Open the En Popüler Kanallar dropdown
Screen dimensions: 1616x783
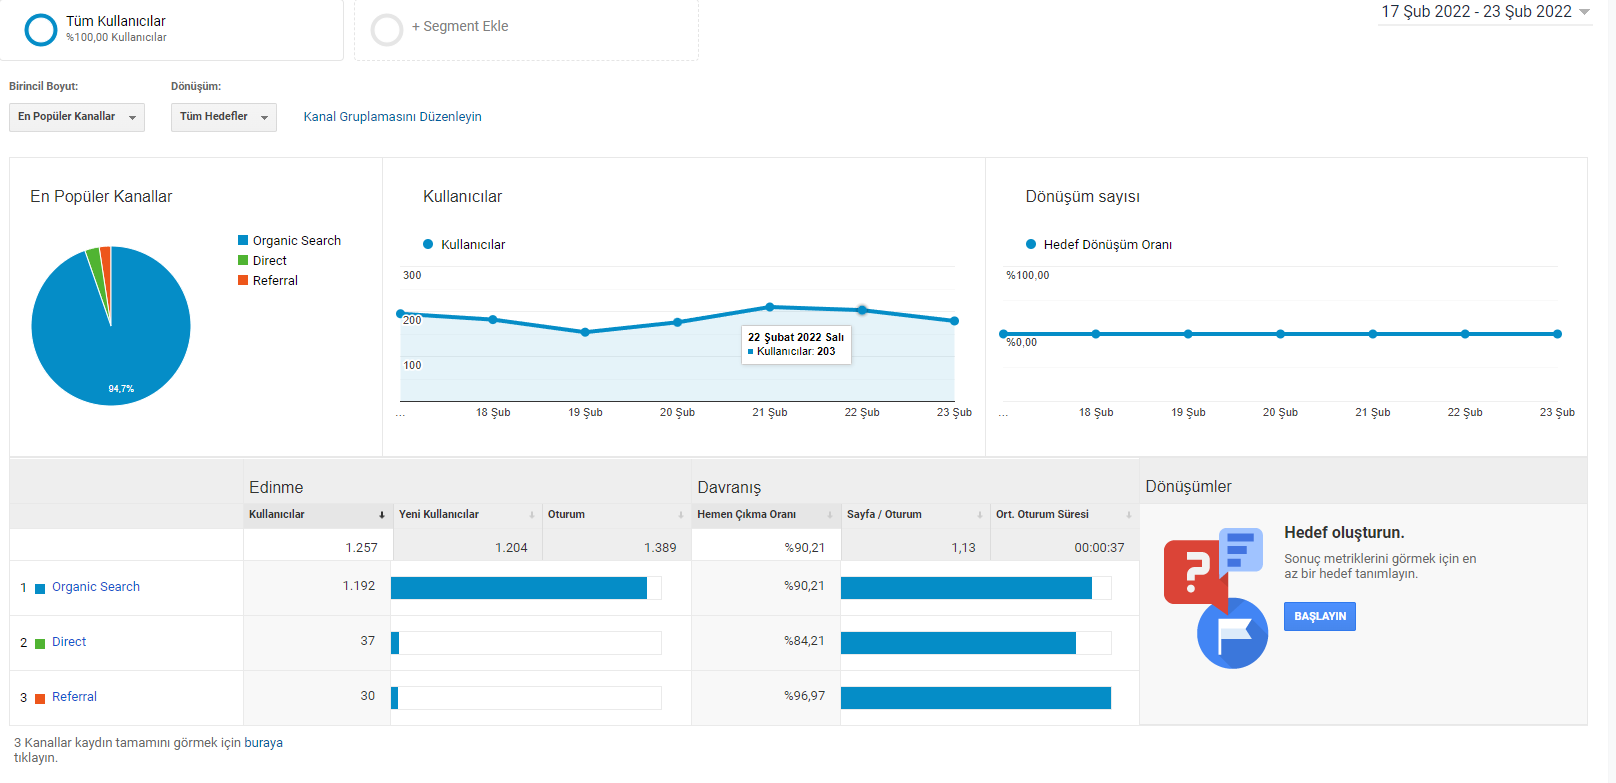click(77, 117)
